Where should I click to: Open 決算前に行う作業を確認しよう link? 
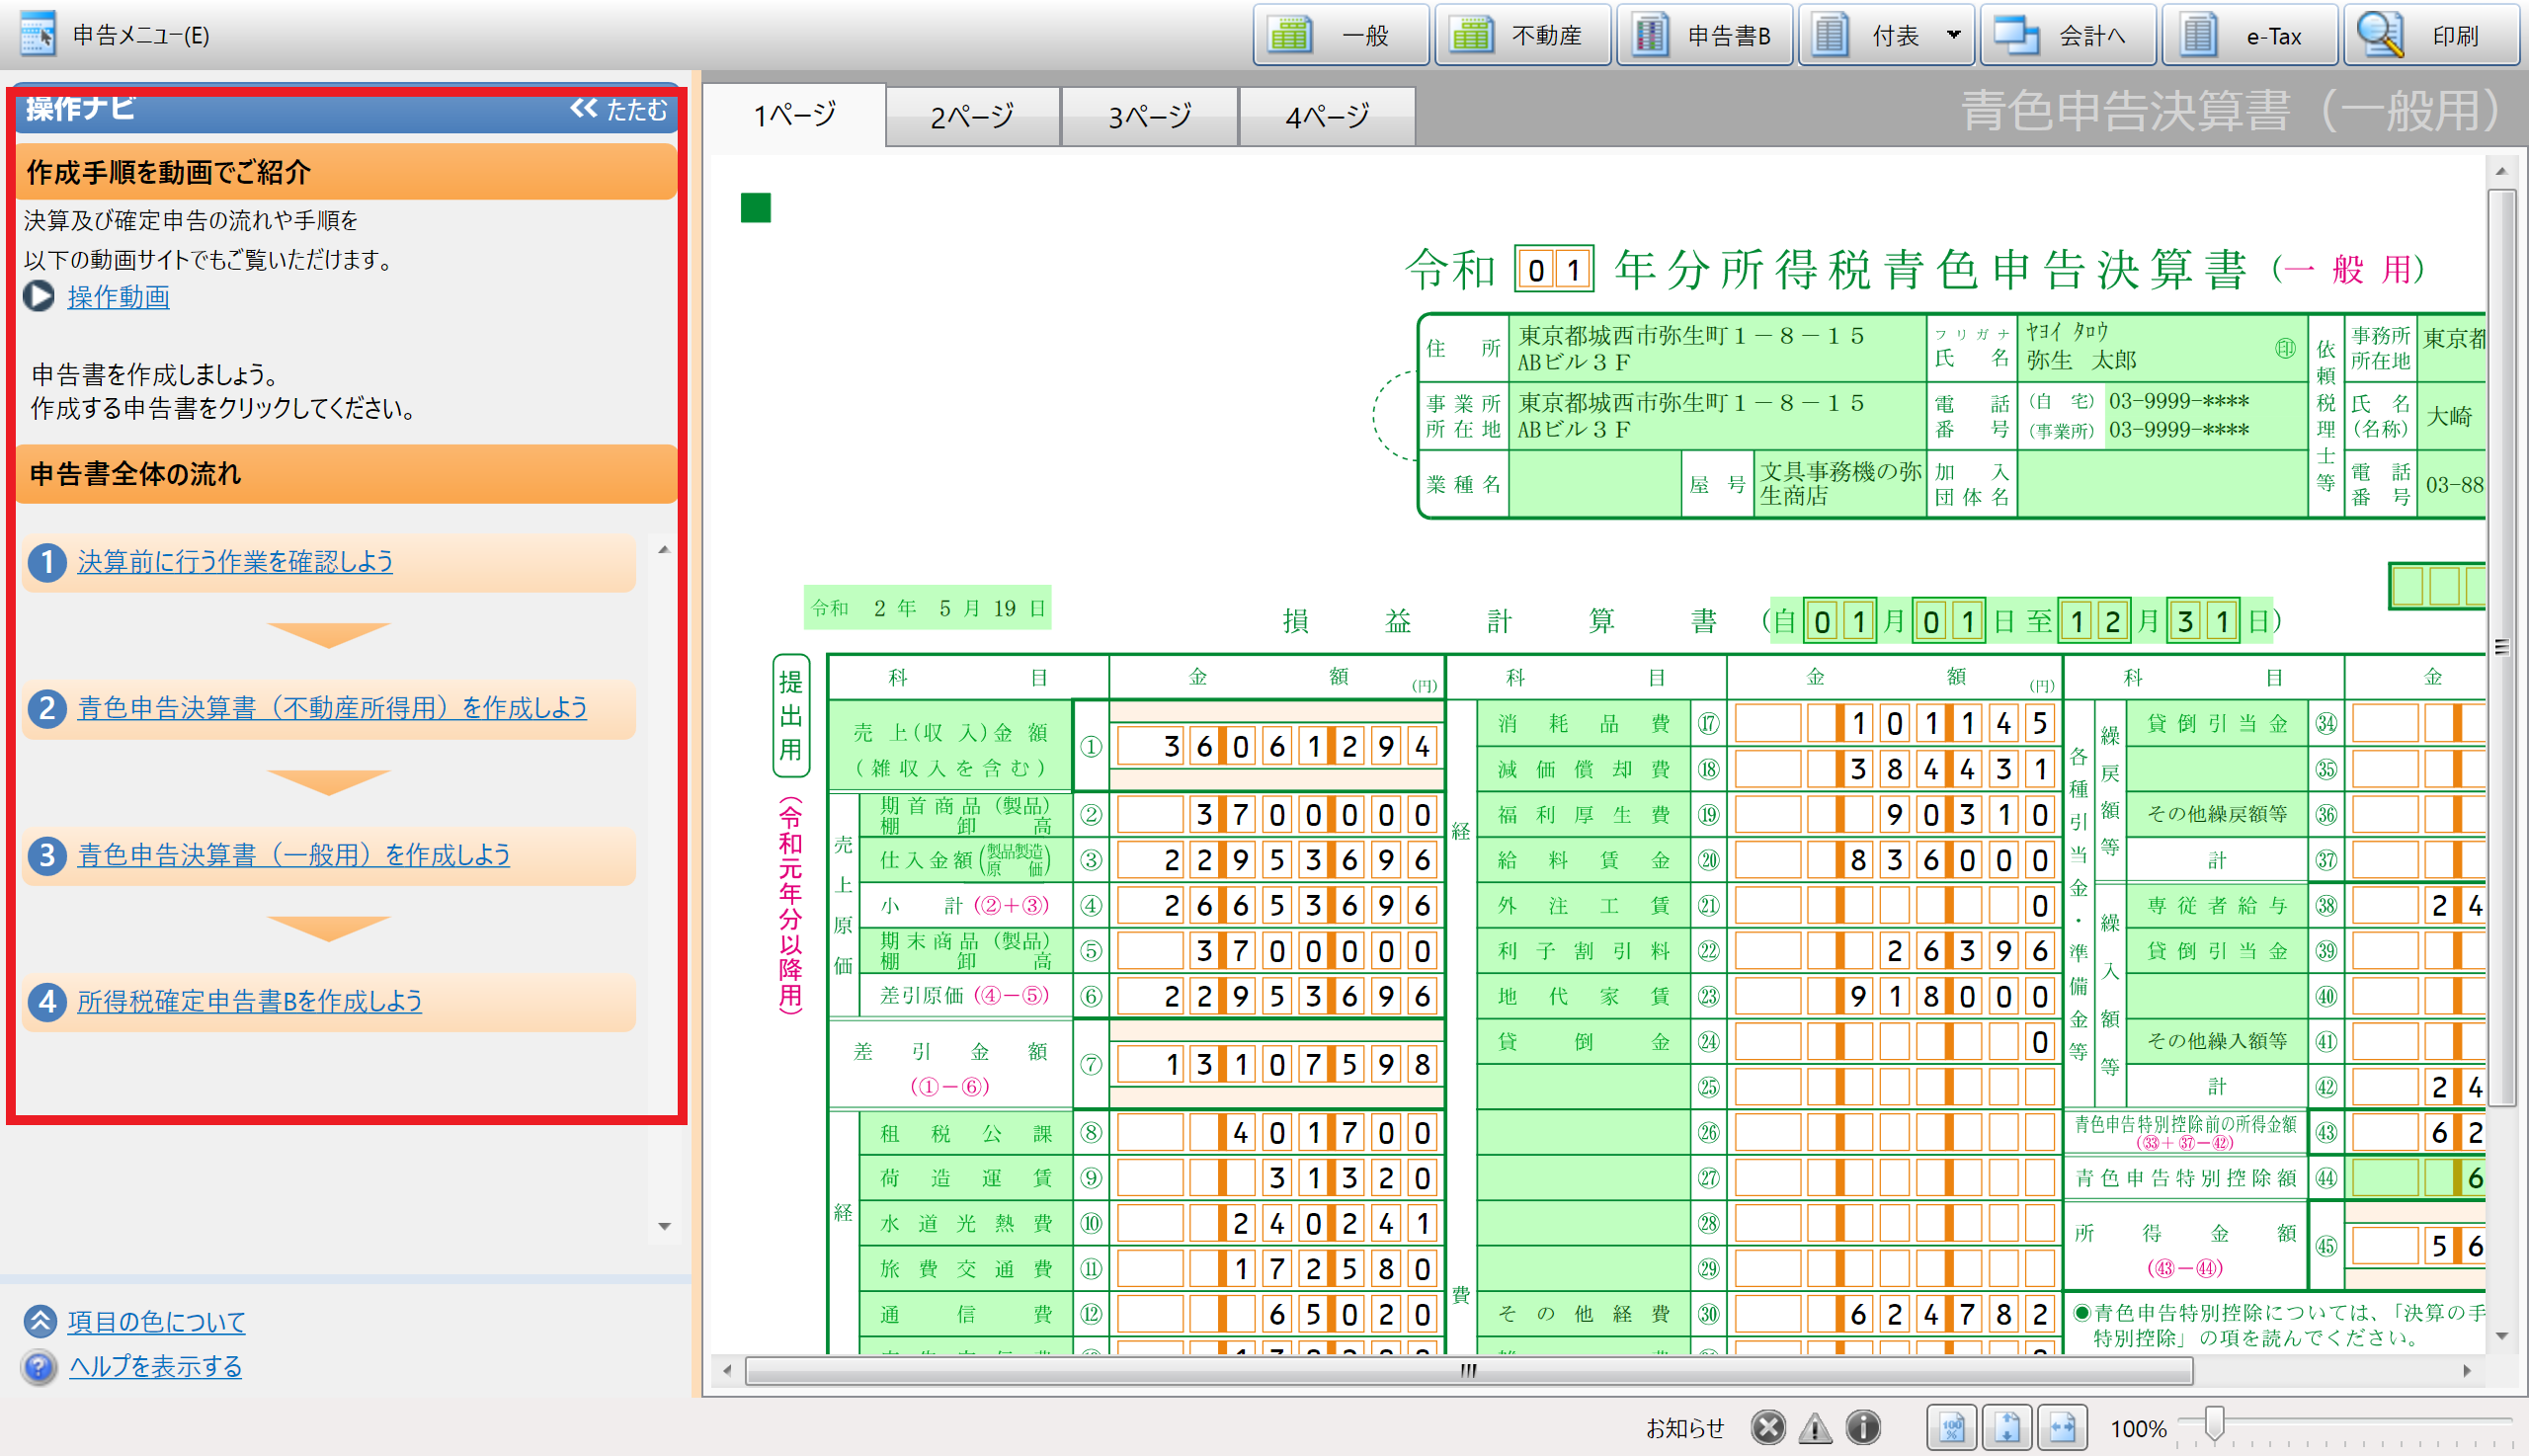[x=235, y=562]
